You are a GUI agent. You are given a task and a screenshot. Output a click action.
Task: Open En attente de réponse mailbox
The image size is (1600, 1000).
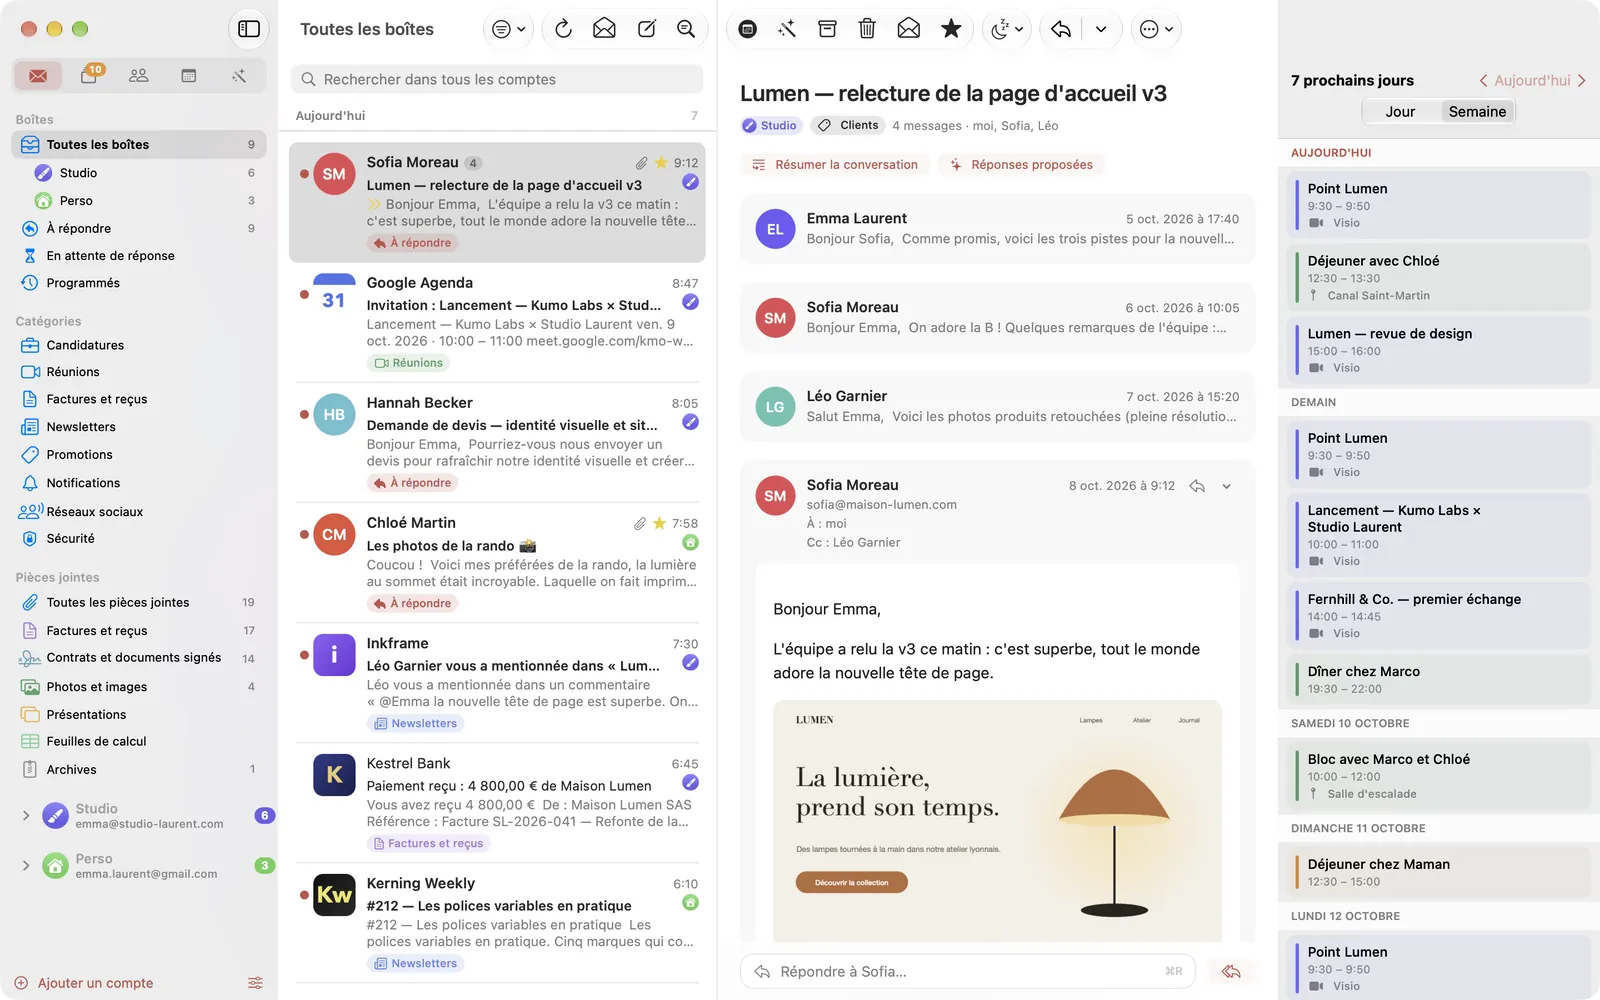click(139, 256)
